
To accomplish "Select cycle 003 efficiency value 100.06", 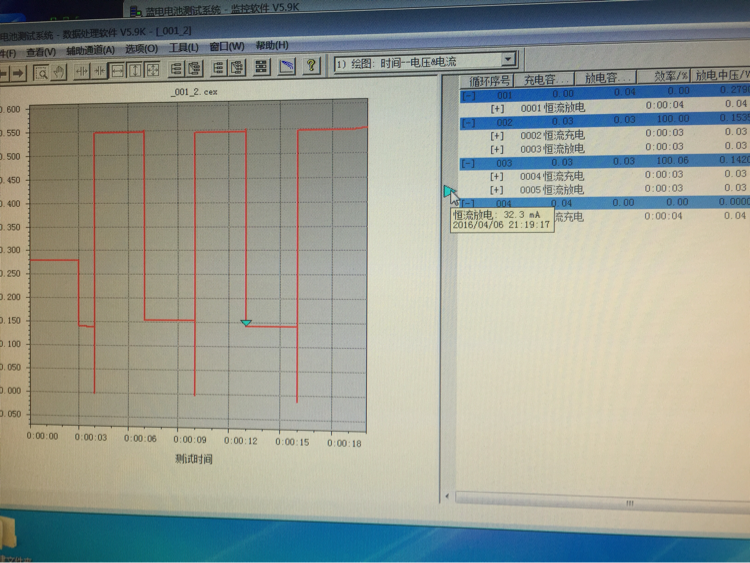I will (x=672, y=160).
